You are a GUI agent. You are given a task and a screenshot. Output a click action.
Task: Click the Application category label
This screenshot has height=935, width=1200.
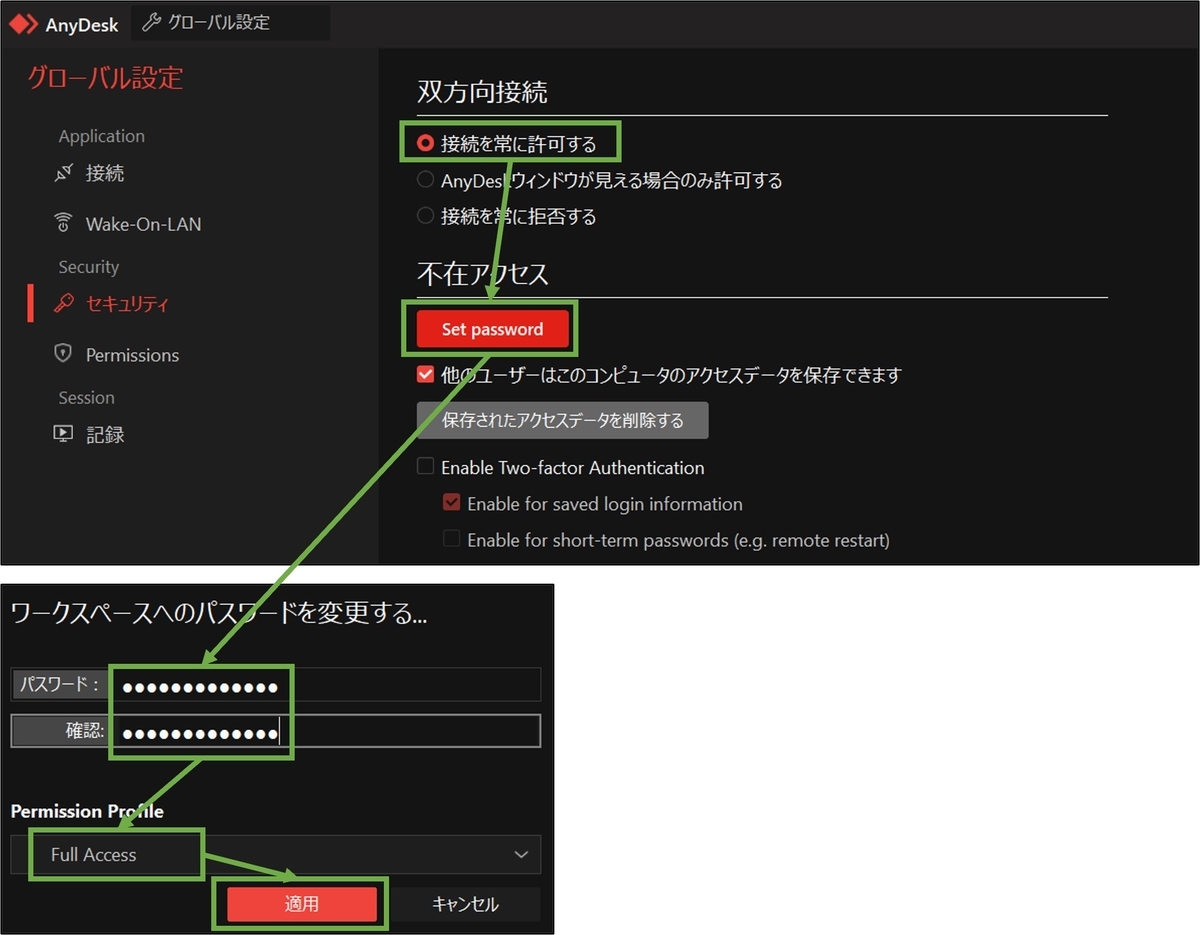pyautogui.click(x=101, y=136)
